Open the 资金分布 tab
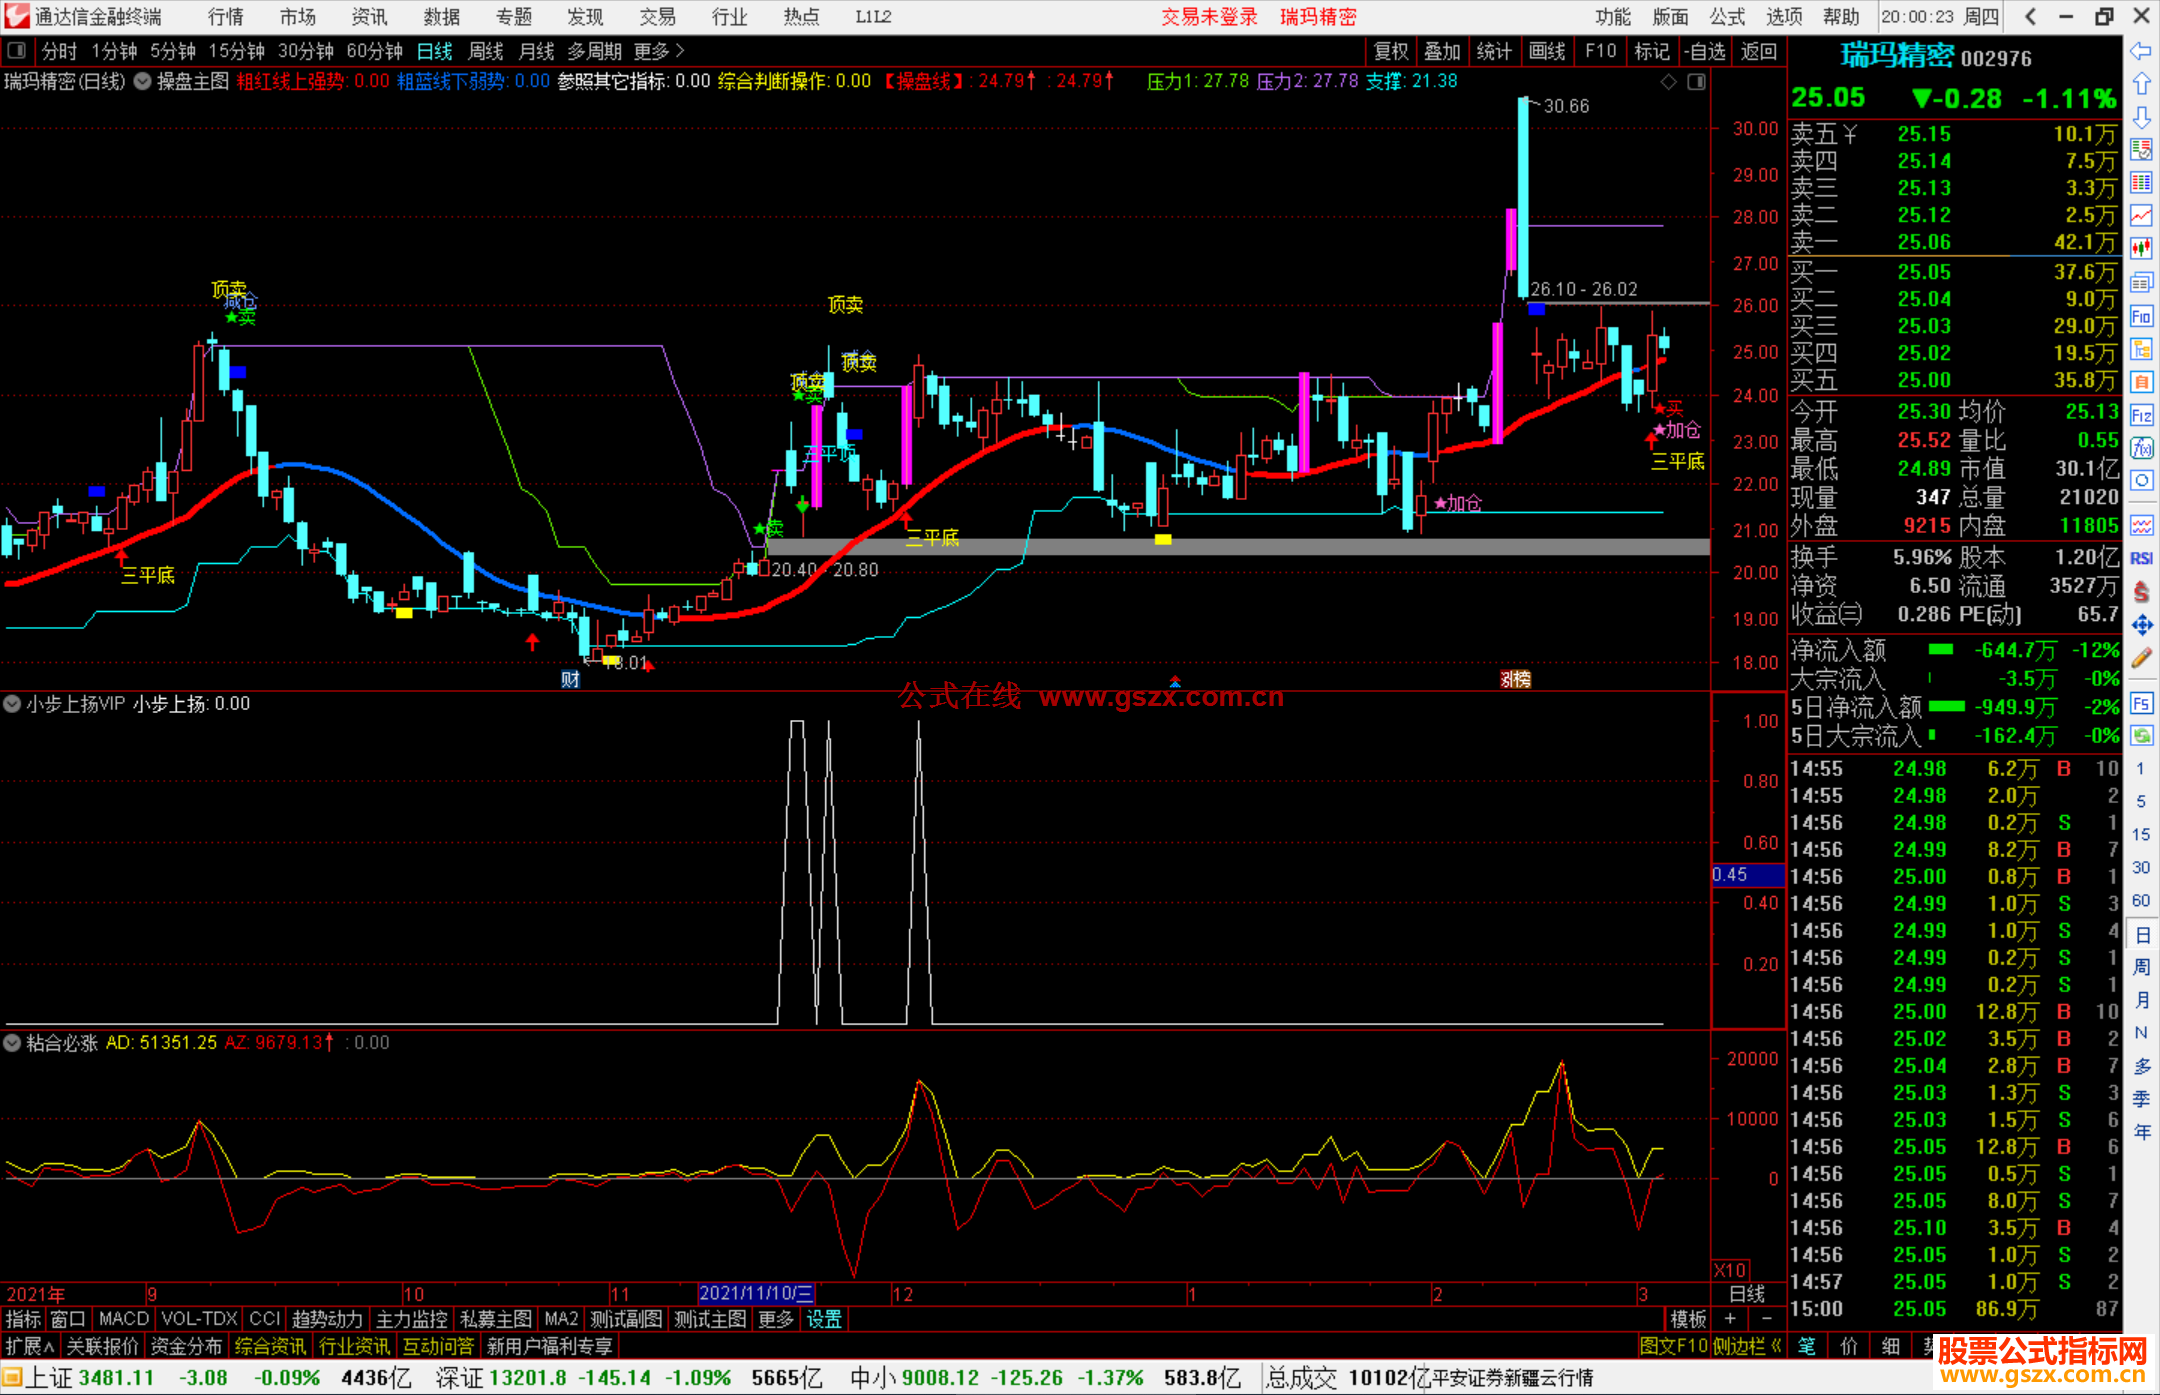2160x1395 pixels. click(186, 1346)
